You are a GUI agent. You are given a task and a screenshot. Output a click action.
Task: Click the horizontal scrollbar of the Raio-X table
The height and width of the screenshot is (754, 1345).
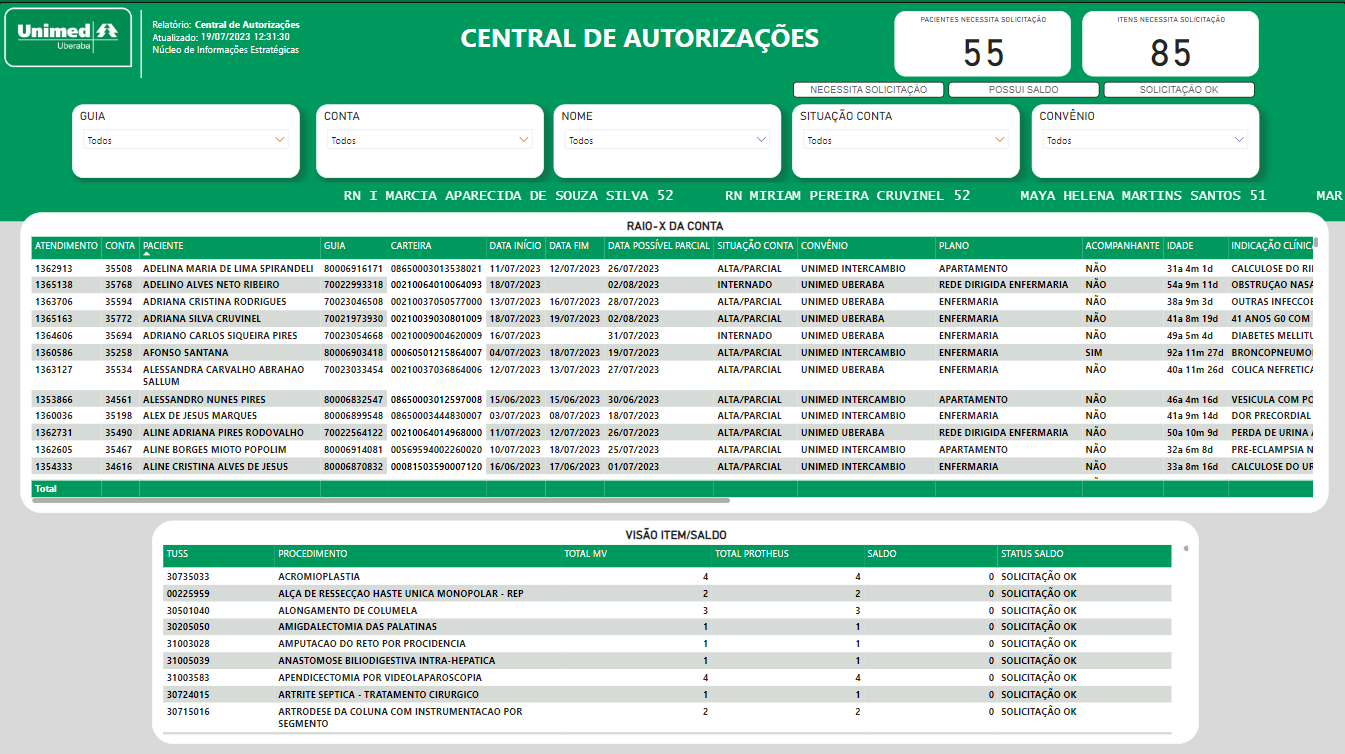click(x=381, y=500)
